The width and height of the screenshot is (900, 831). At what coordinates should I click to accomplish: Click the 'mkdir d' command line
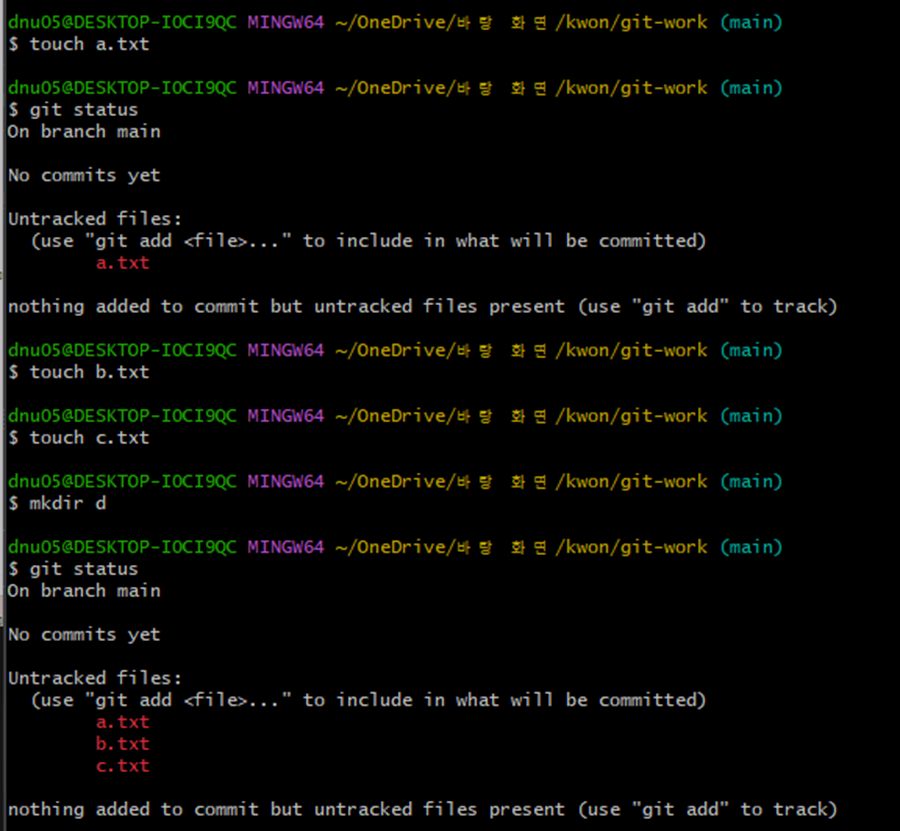(x=57, y=503)
